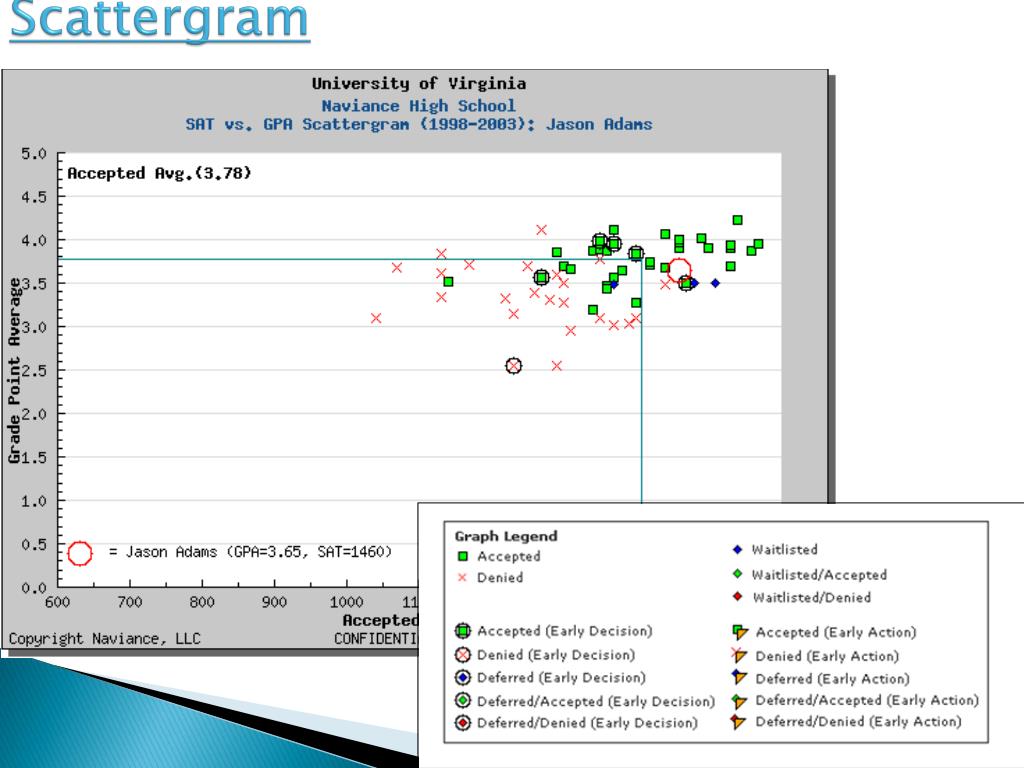1024x768 pixels.
Task: Click 'SAT vs. GPA Scattergram (1998-2003): Jason Adams' text
Action: pos(419,124)
